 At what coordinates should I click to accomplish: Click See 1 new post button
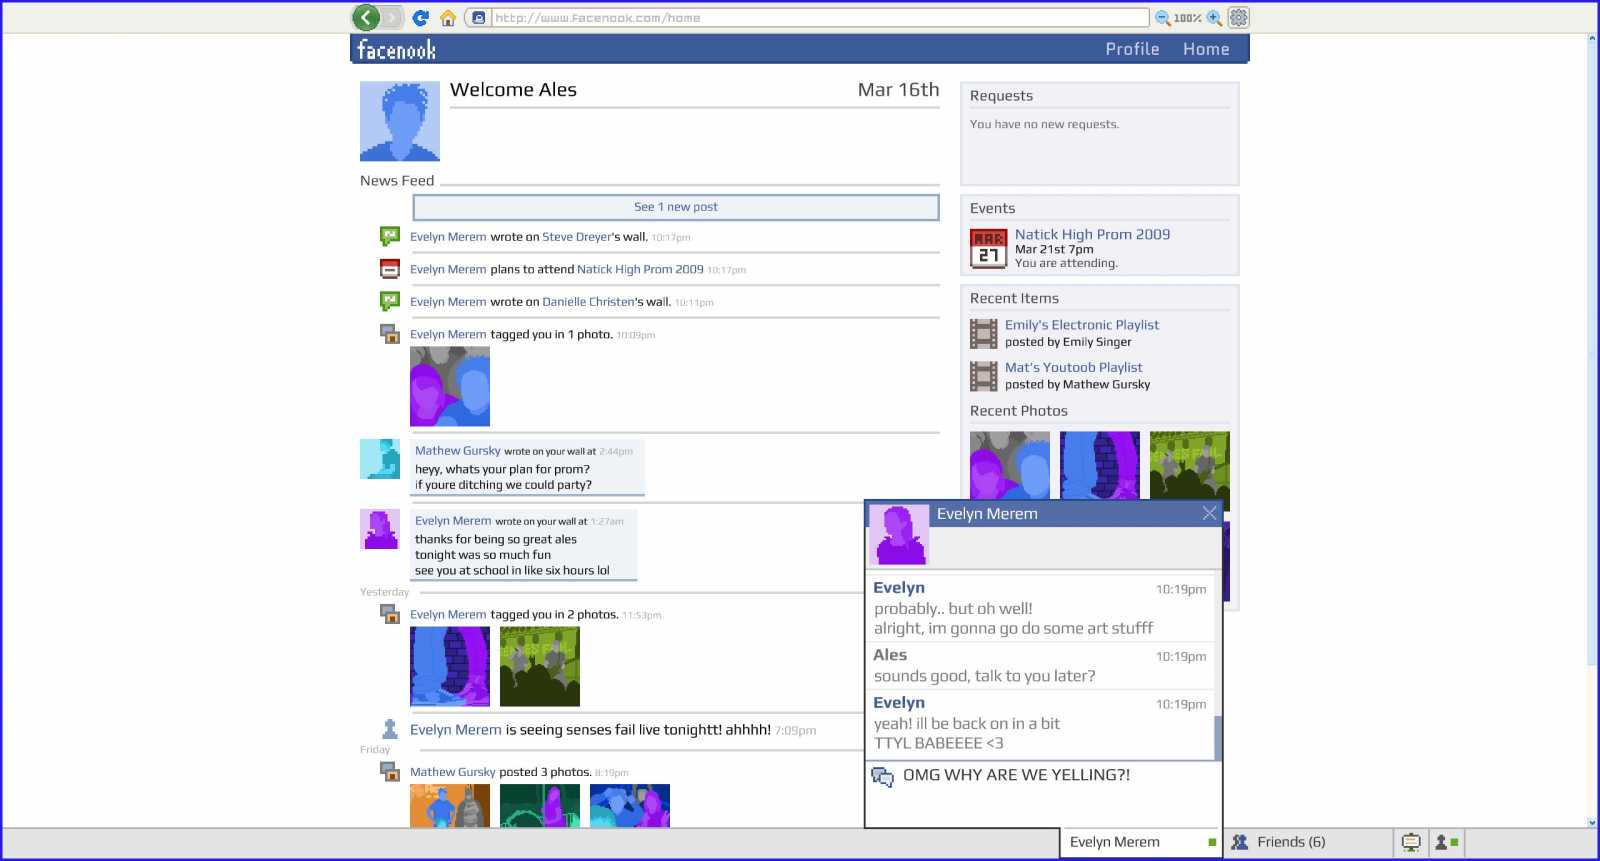676,207
